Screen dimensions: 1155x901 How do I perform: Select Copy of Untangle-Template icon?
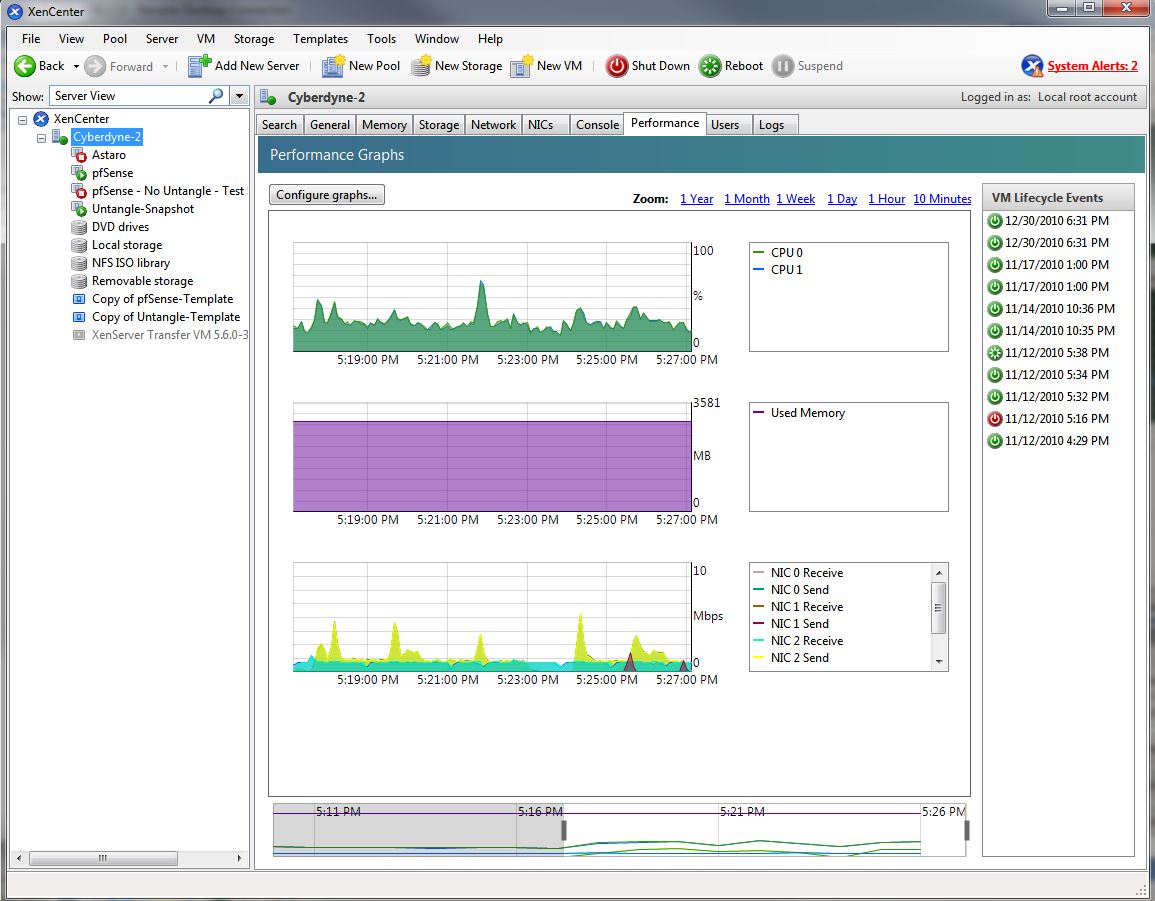click(79, 317)
